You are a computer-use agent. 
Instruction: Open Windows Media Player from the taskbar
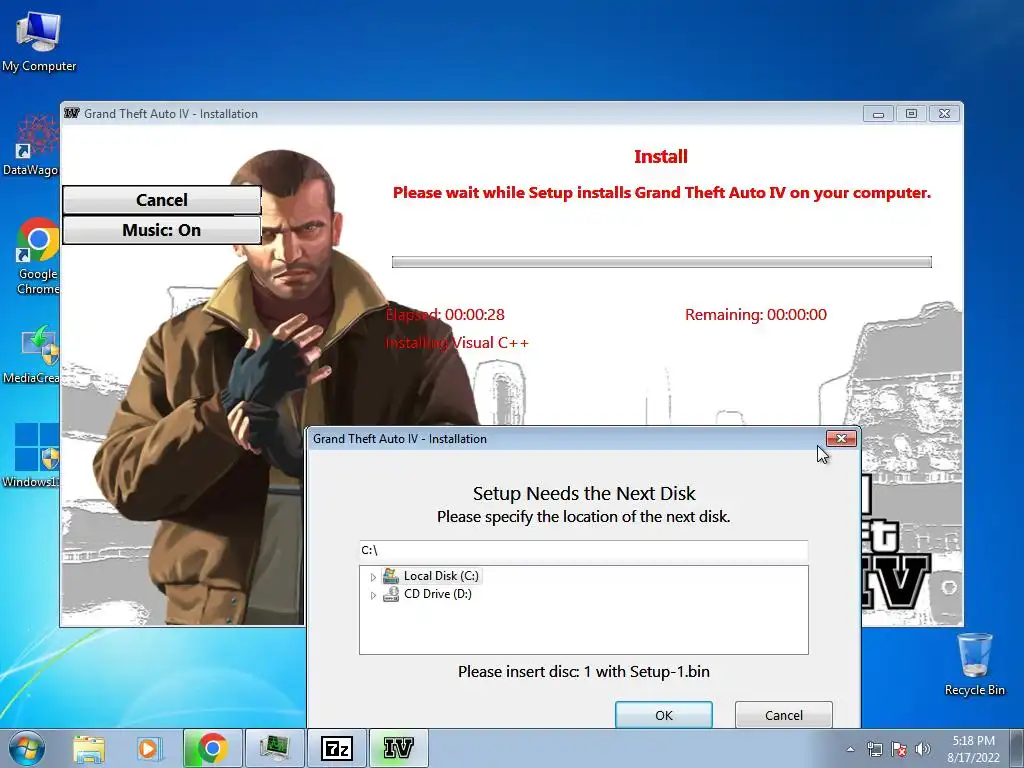coord(149,748)
